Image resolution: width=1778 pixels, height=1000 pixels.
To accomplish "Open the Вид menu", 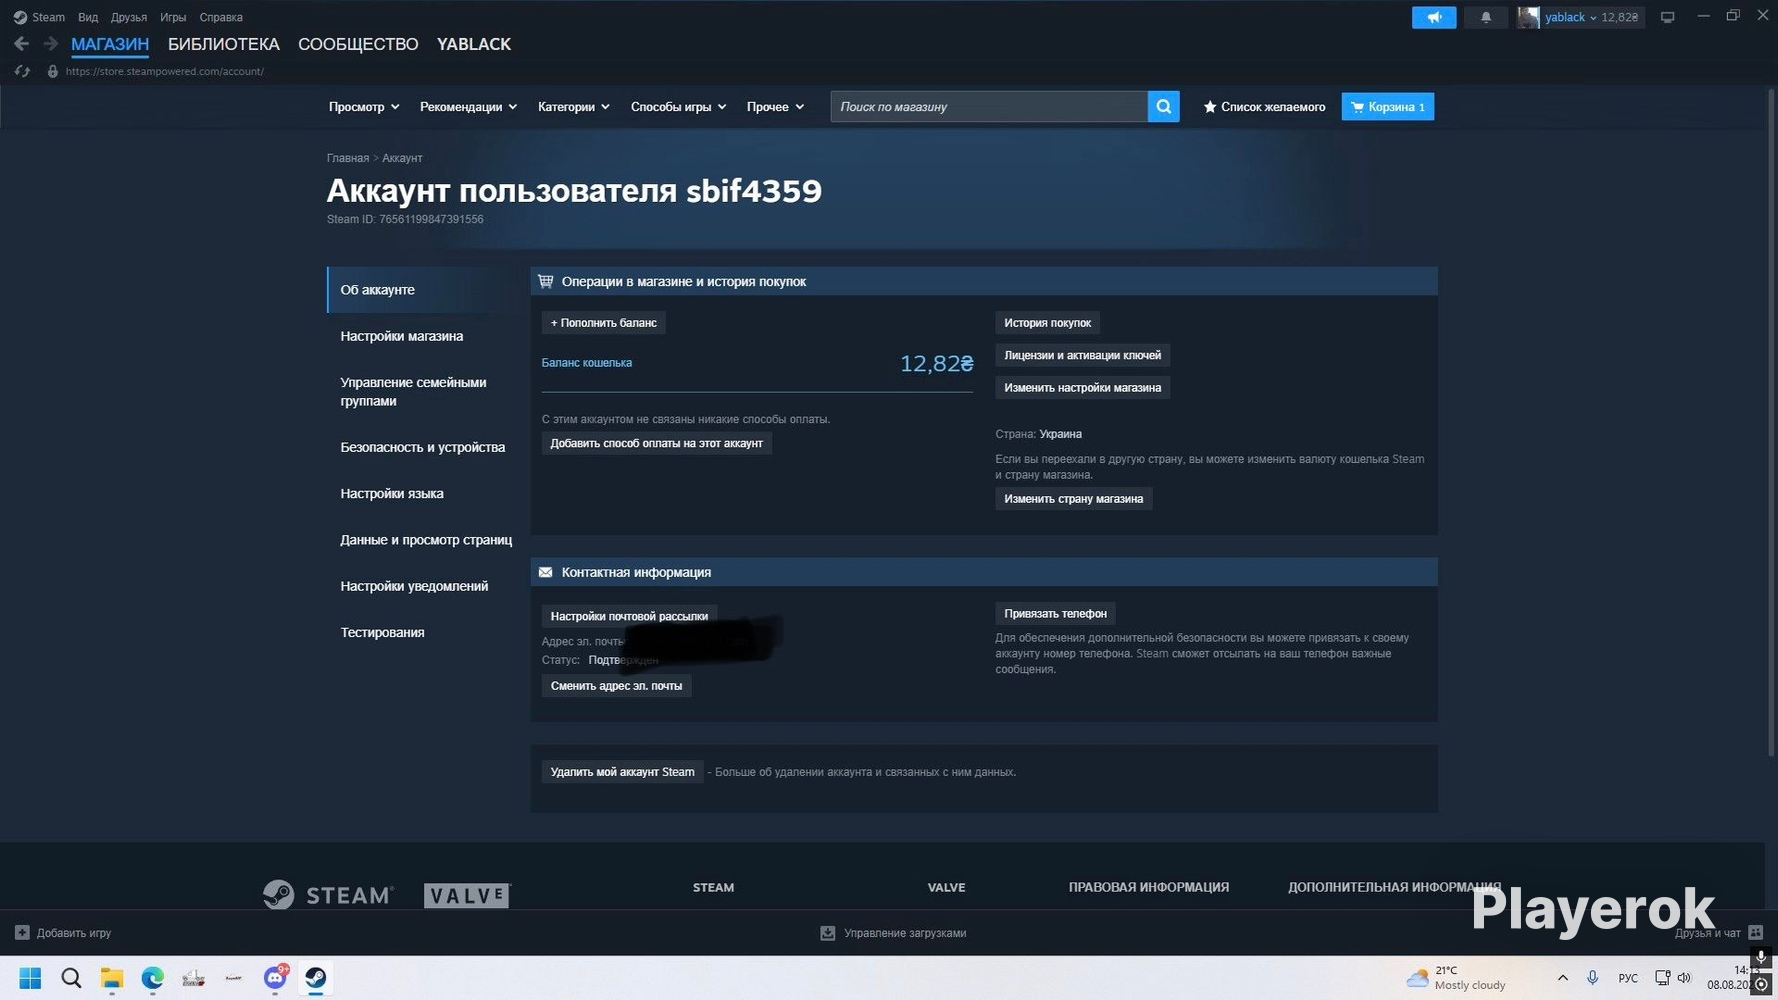I will tap(88, 17).
